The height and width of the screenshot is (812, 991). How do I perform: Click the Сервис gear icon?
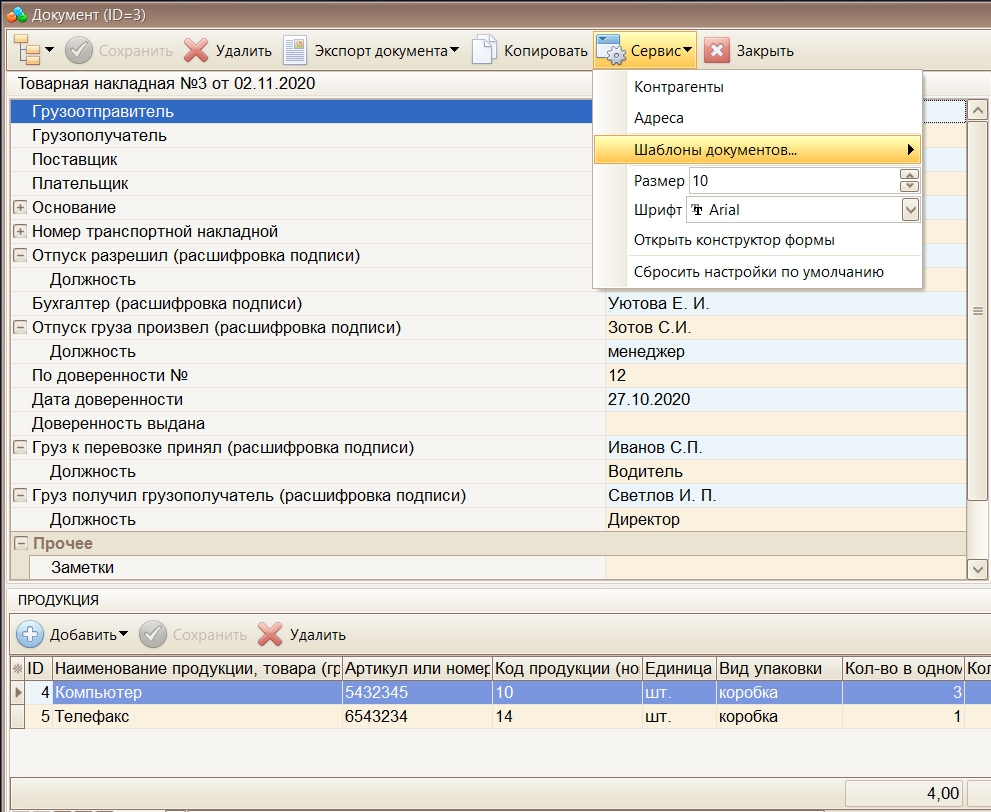[x=611, y=50]
